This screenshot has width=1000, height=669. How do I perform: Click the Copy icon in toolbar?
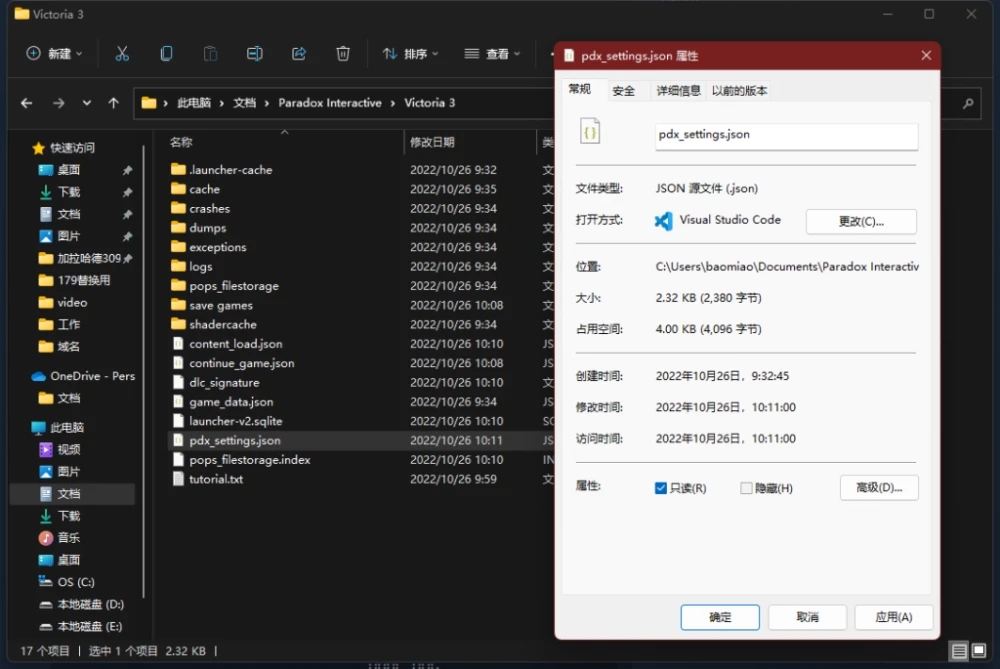coord(166,54)
